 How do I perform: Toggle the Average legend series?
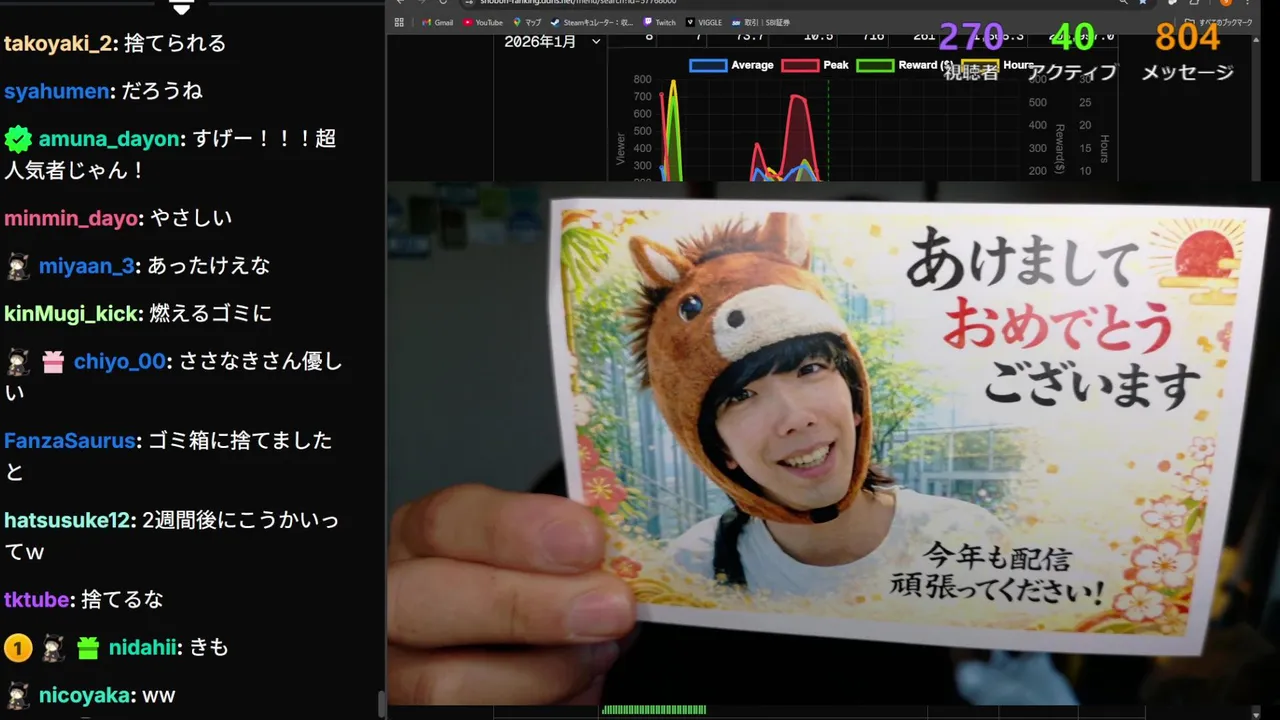click(x=731, y=65)
